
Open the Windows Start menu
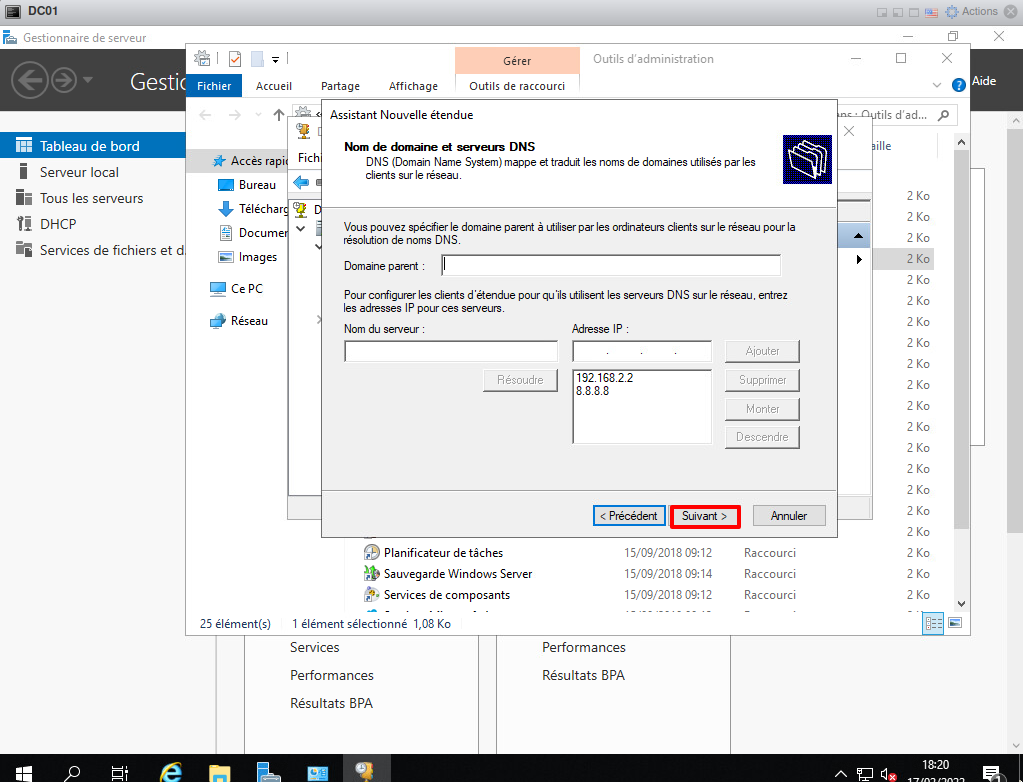pyautogui.click(x=24, y=772)
